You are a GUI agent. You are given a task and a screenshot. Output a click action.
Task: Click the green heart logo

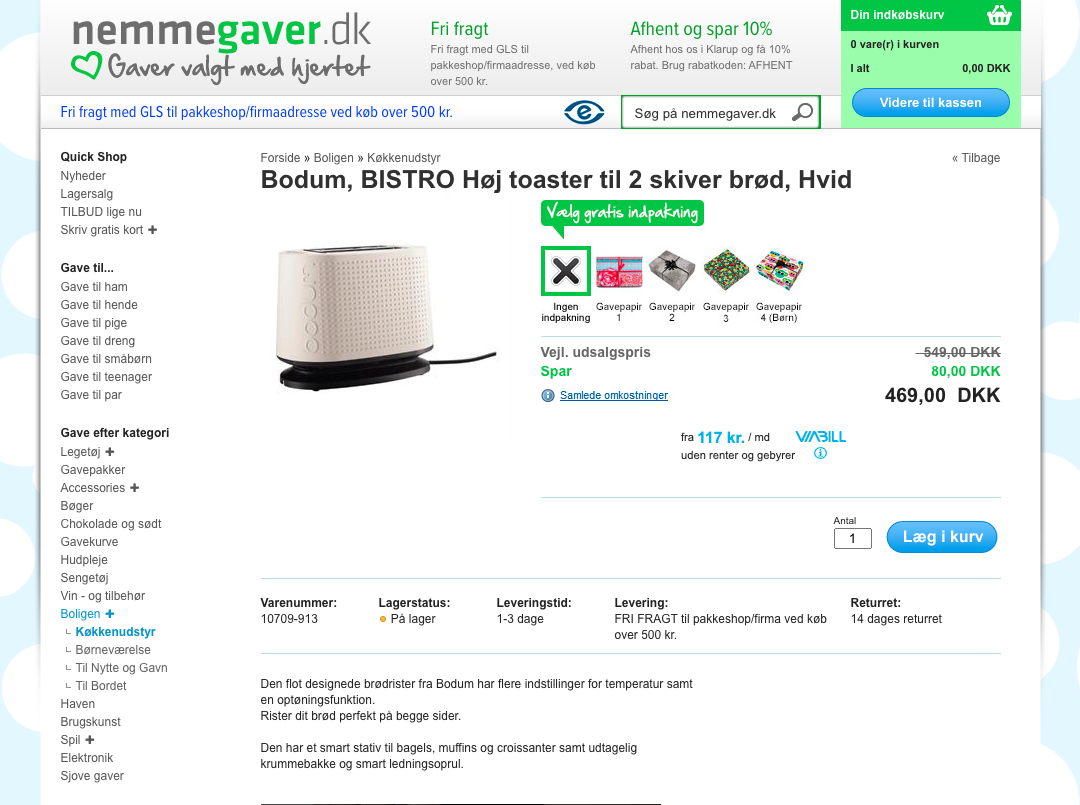click(x=87, y=65)
